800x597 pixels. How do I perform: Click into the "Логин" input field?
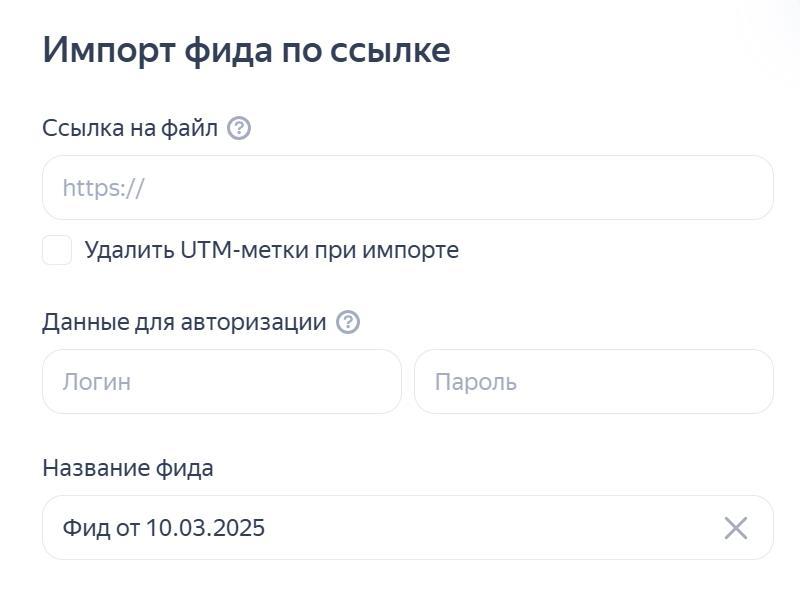pos(222,382)
